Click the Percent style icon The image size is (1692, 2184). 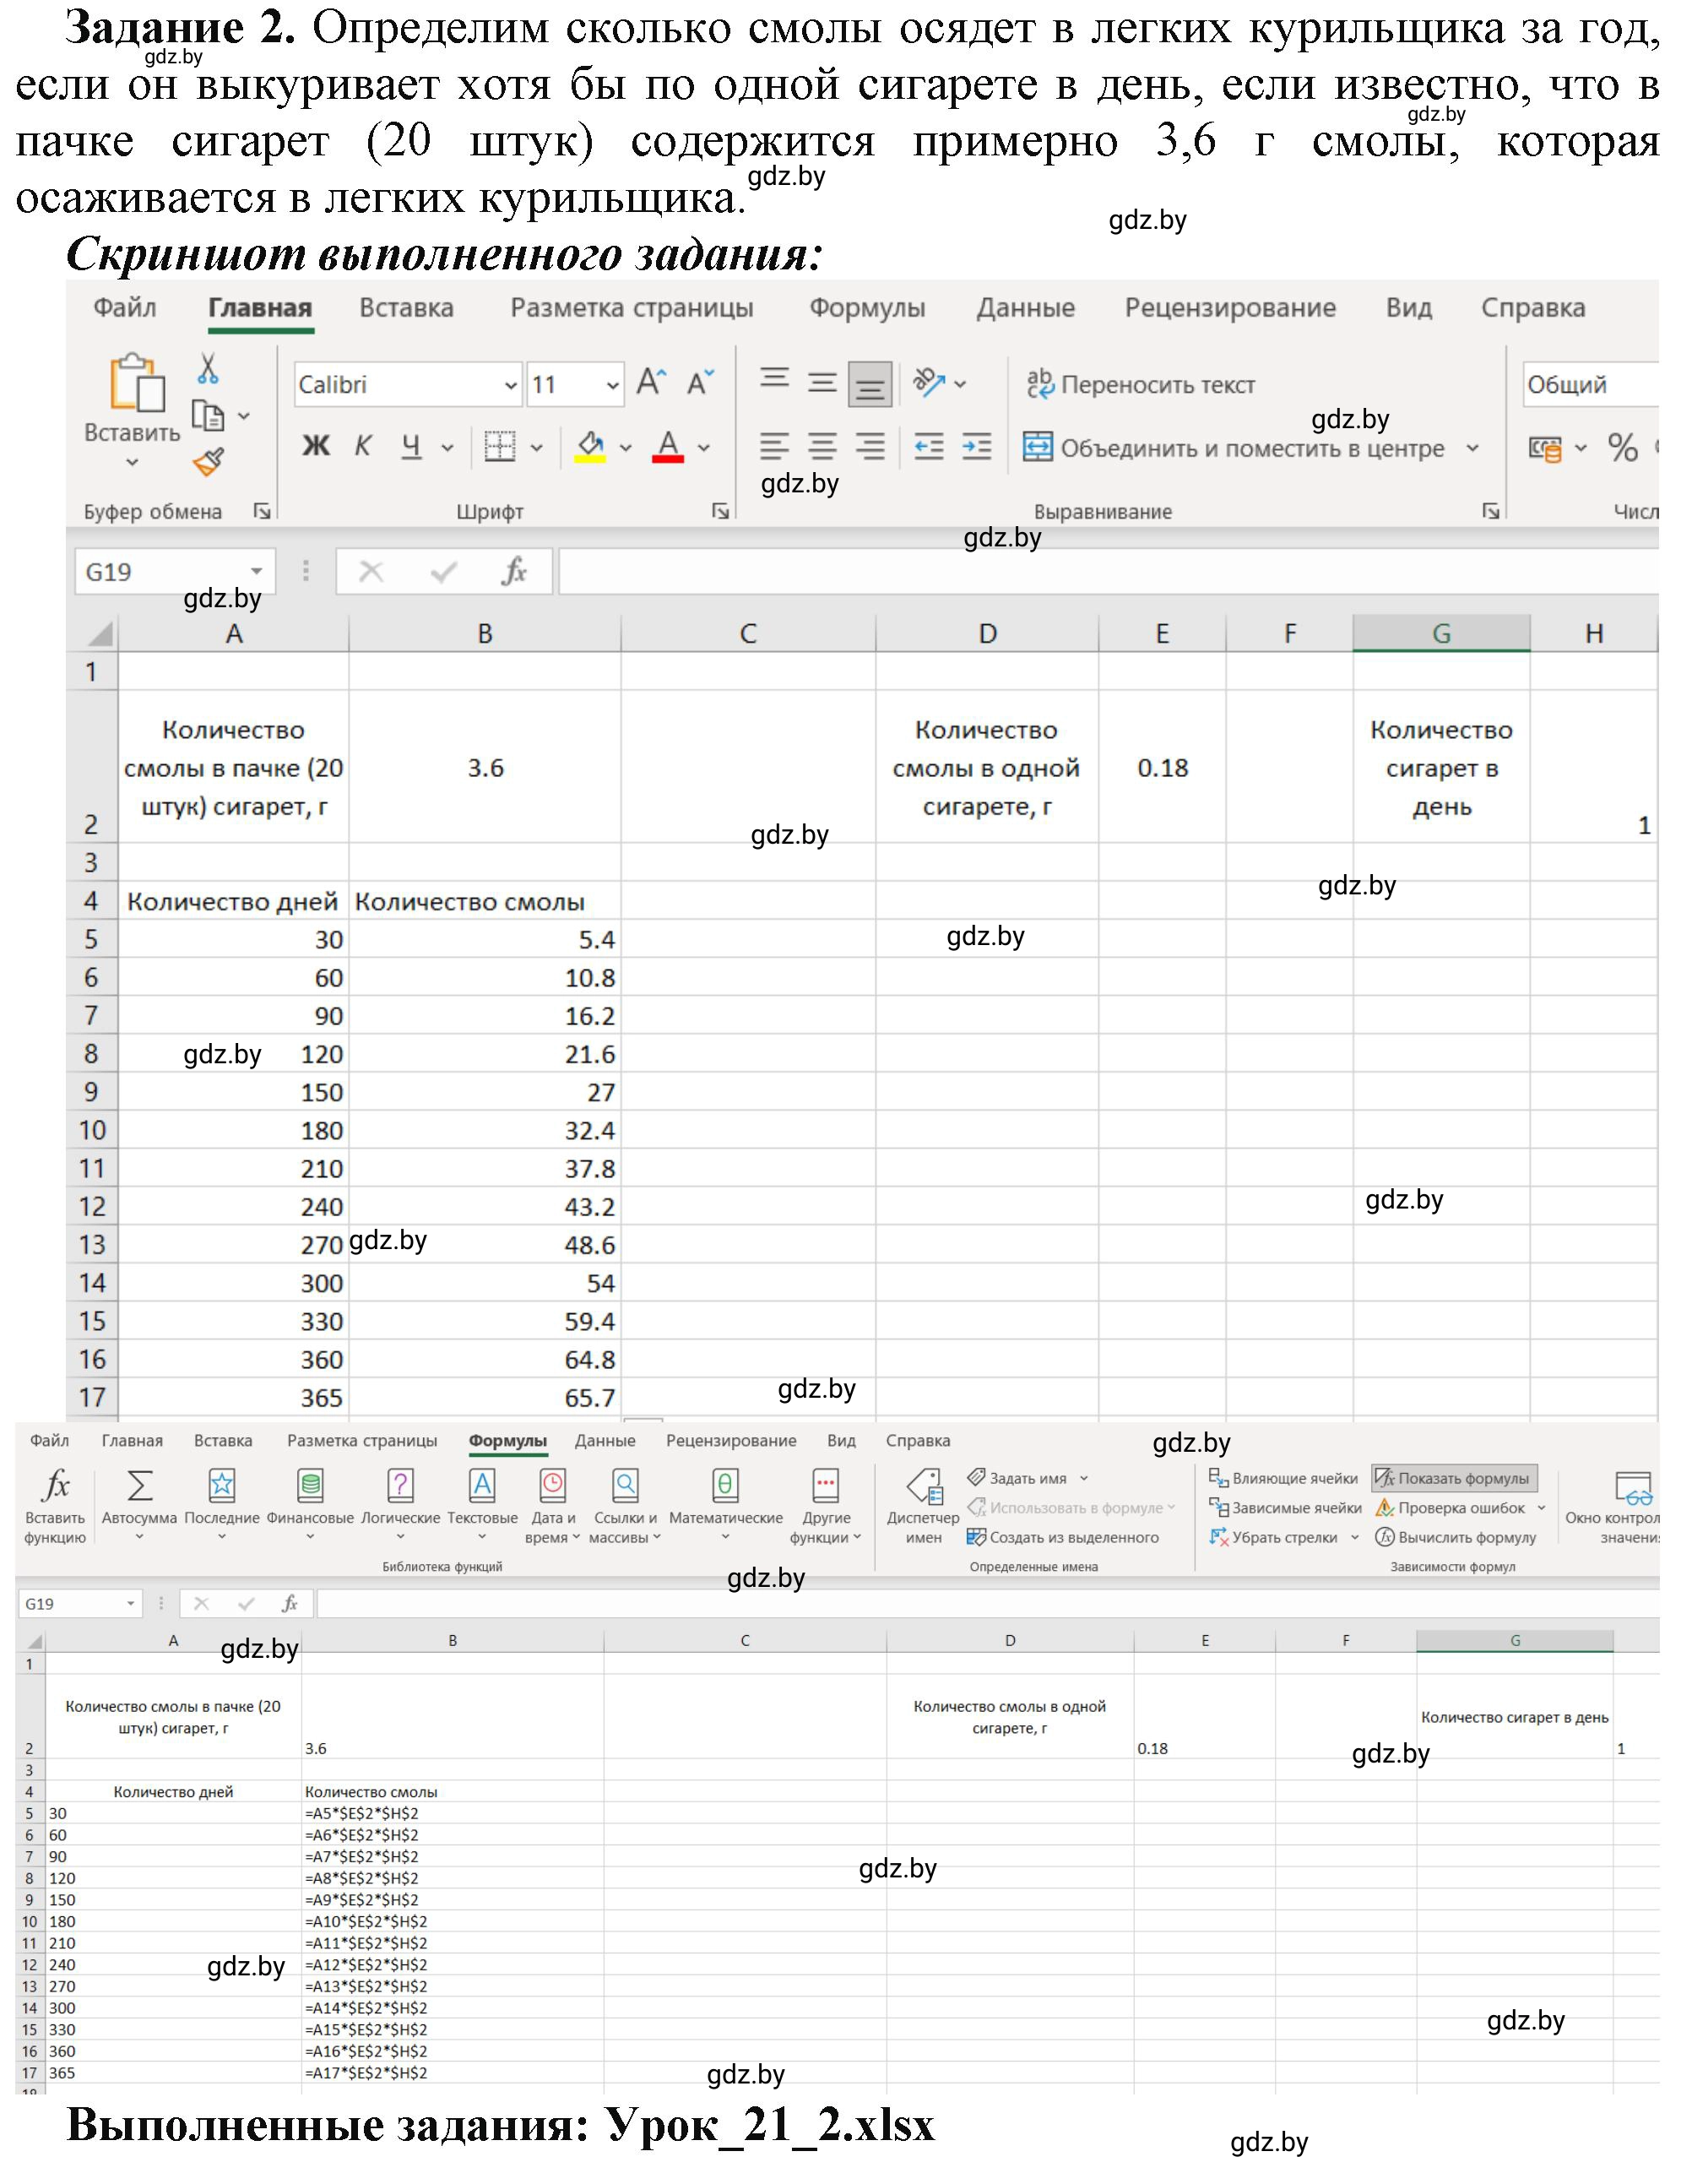pyautogui.click(x=1622, y=447)
